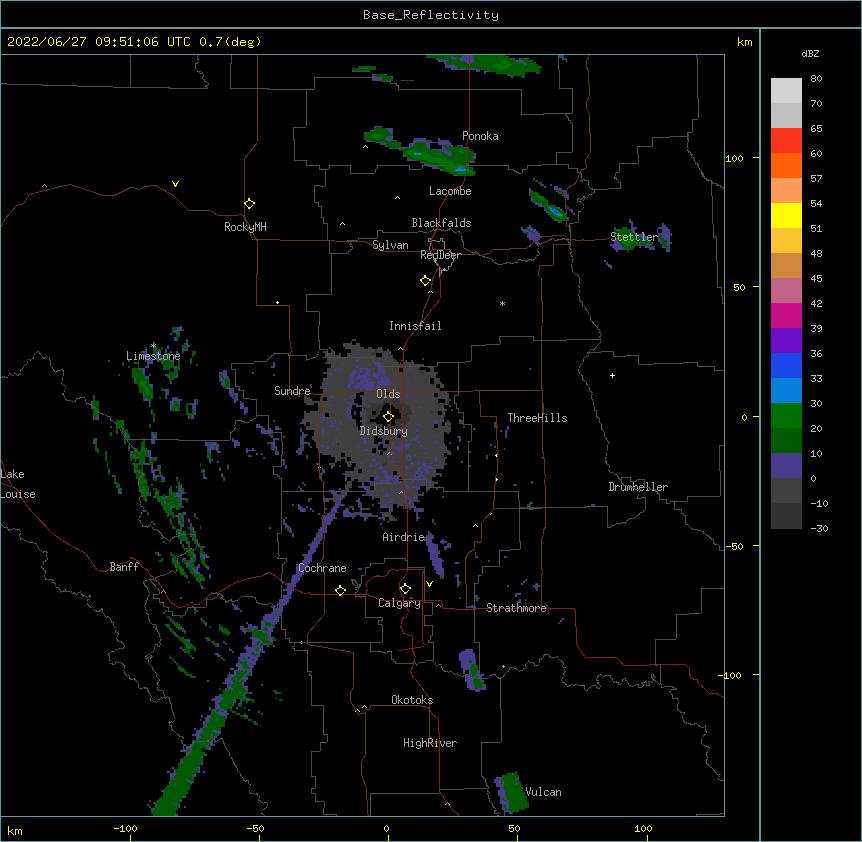862x842 pixels.
Task: Click the yellow diamond marker above Calgary label
Action: coord(405,589)
